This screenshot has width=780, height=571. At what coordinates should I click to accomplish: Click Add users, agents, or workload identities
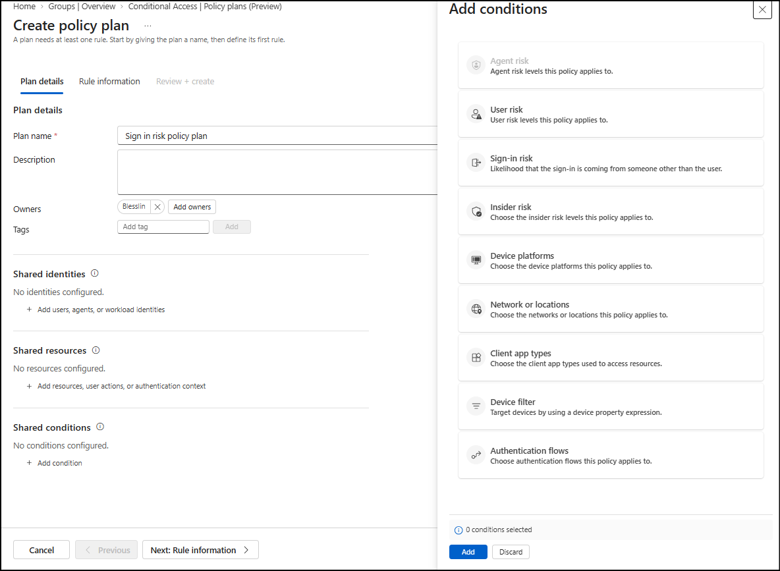pyautogui.click(x=96, y=309)
